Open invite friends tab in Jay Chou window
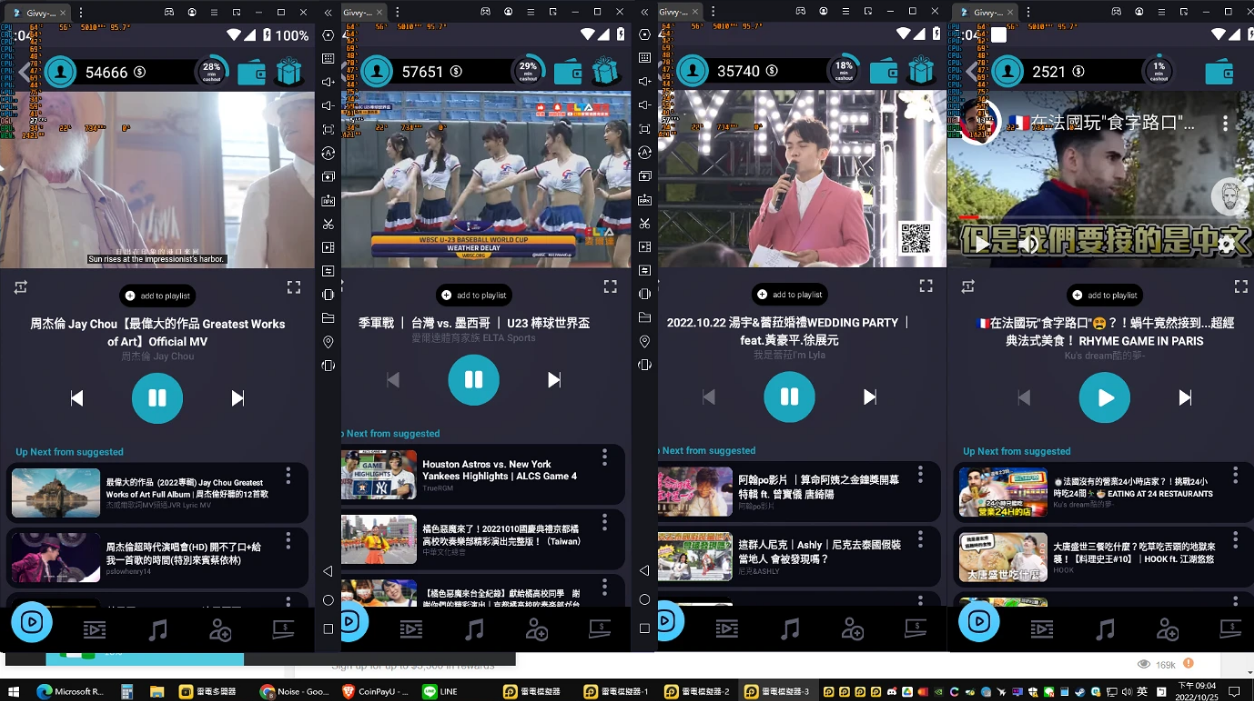The width and height of the screenshot is (1254, 701). (220, 630)
